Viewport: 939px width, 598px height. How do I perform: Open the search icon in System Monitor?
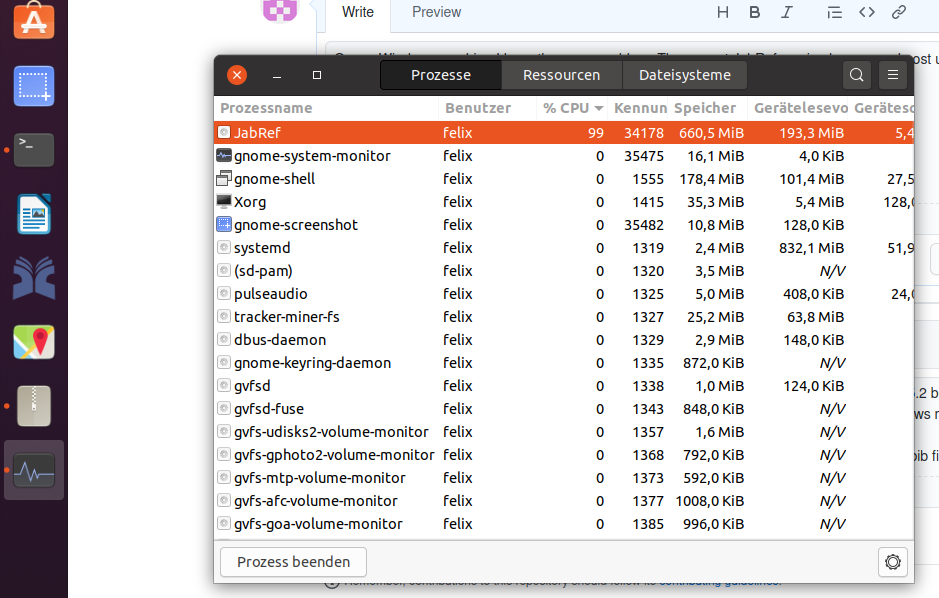pos(856,75)
